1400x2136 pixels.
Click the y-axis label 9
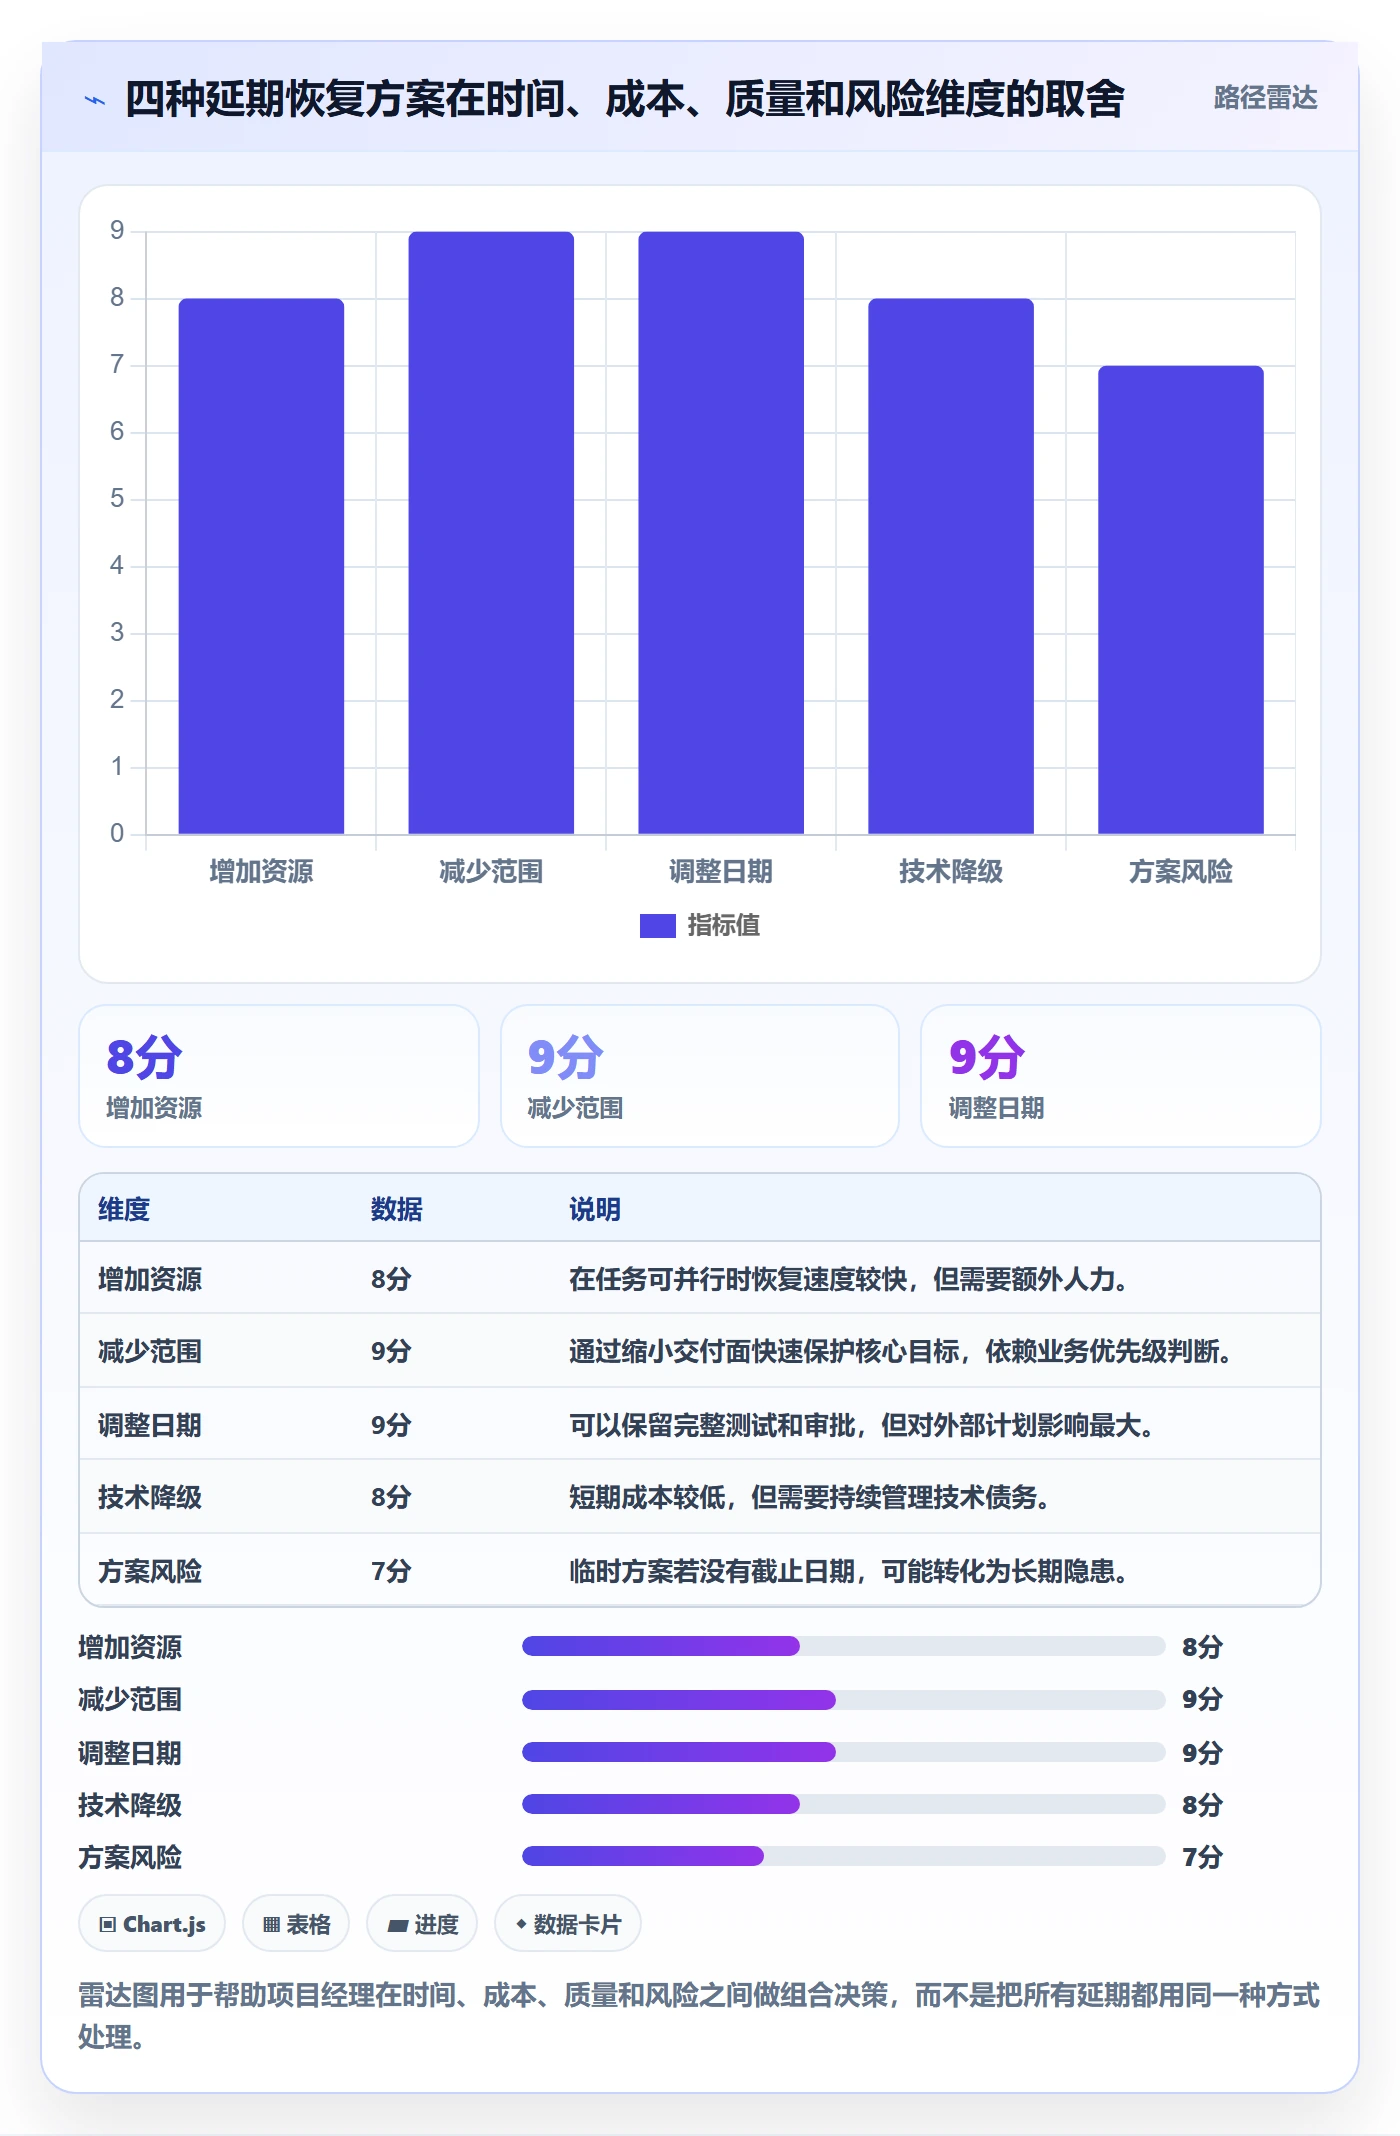[117, 231]
